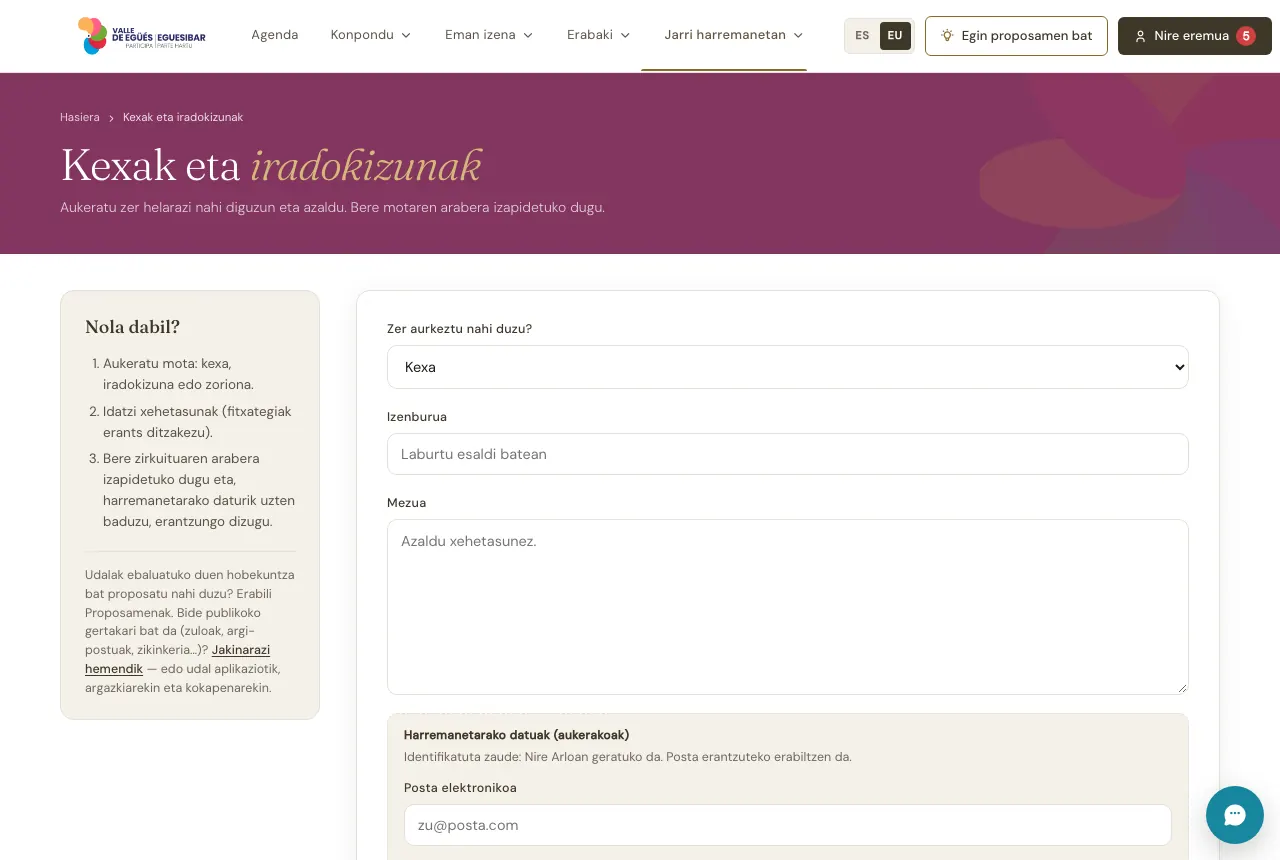Go to Hasiera breadcrumb link
The image size is (1280, 860).
click(x=80, y=118)
